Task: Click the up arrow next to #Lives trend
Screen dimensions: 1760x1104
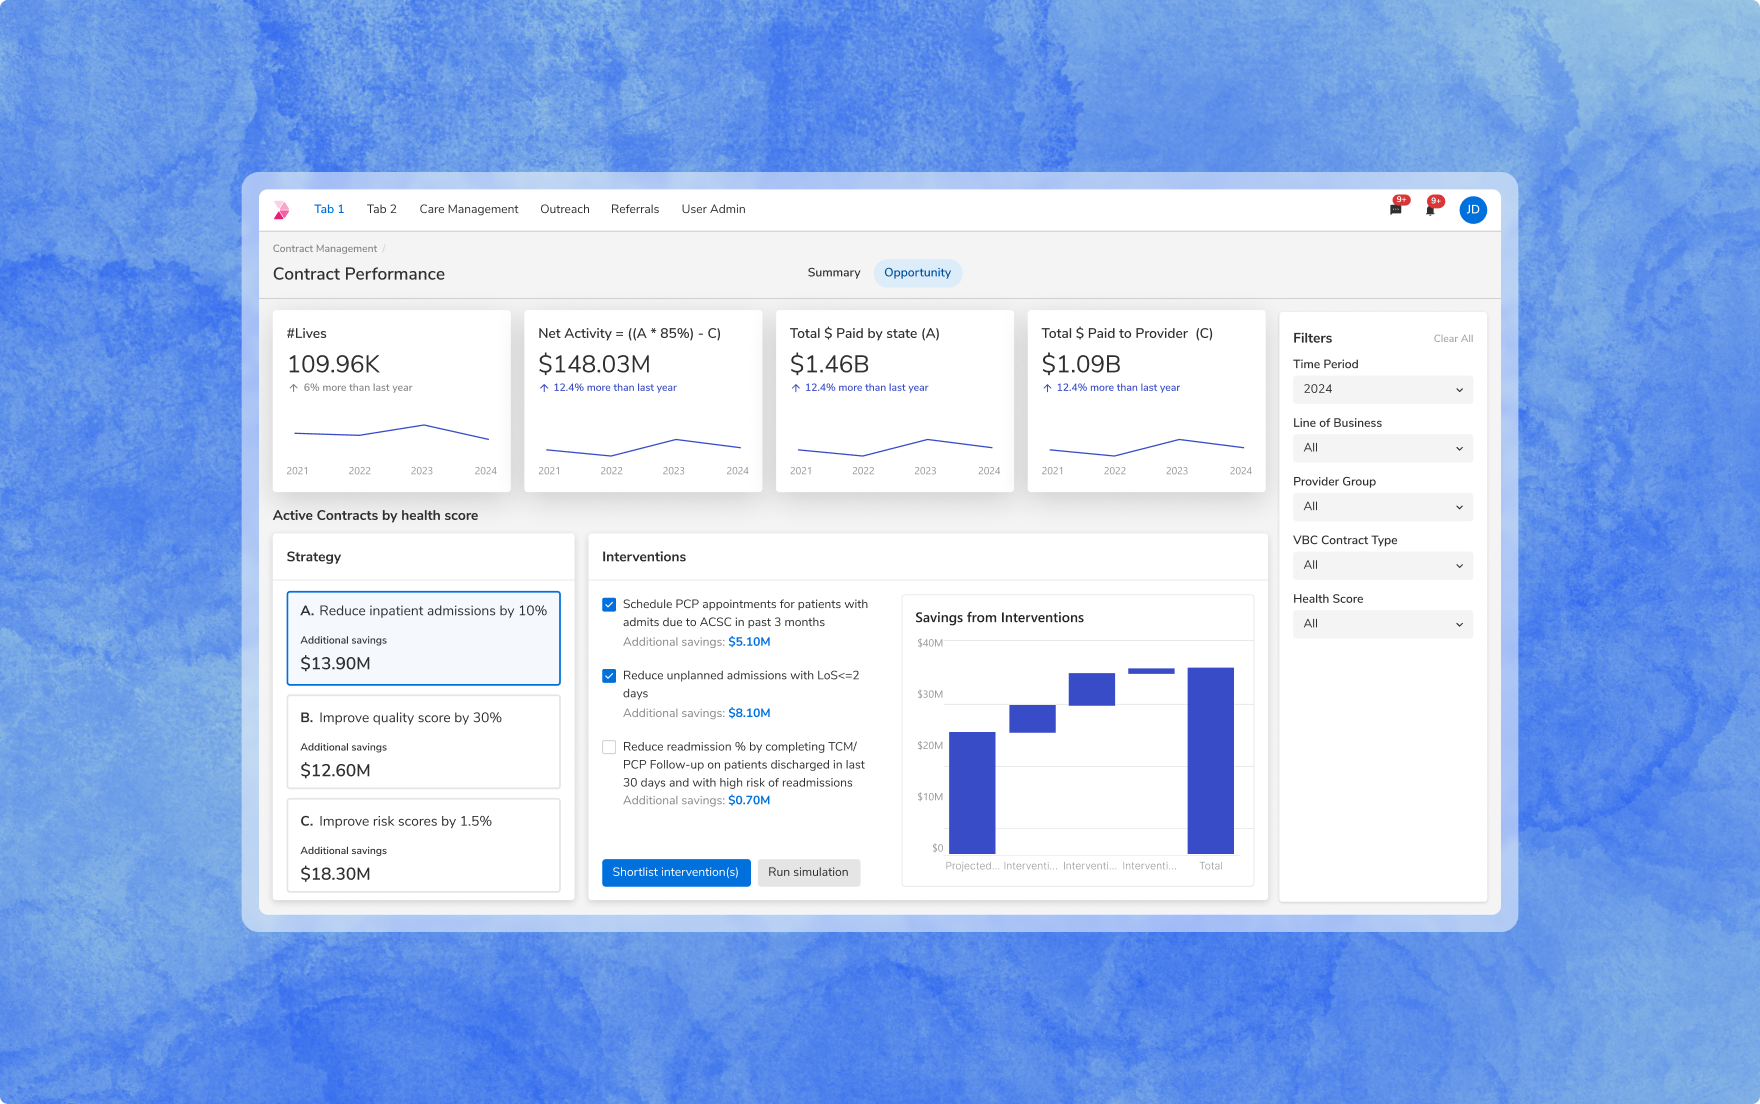Action: (293, 388)
